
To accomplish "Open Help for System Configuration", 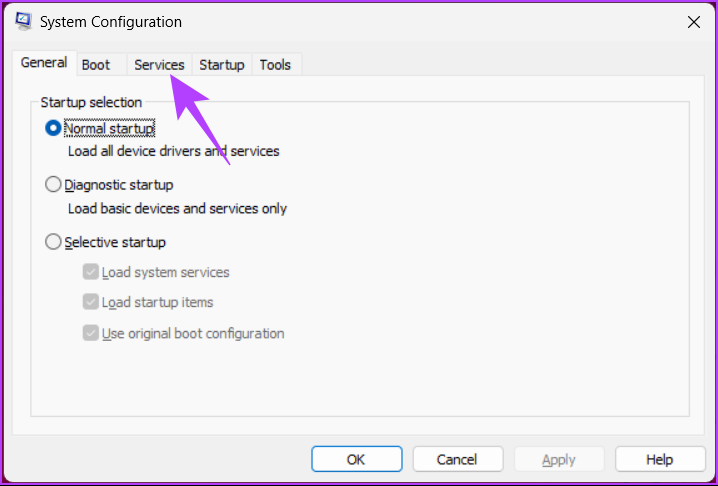I will [x=660, y=460].
